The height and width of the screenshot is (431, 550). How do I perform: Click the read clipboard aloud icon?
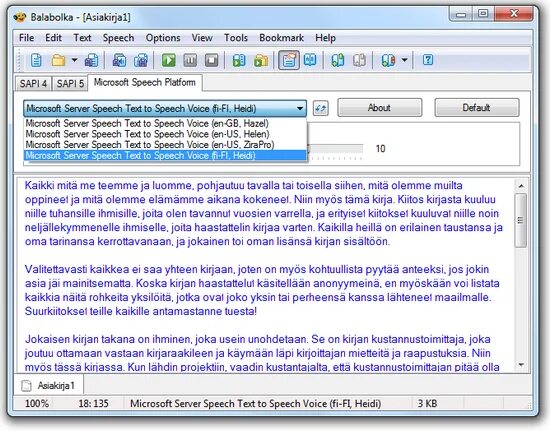coord(239,60)
